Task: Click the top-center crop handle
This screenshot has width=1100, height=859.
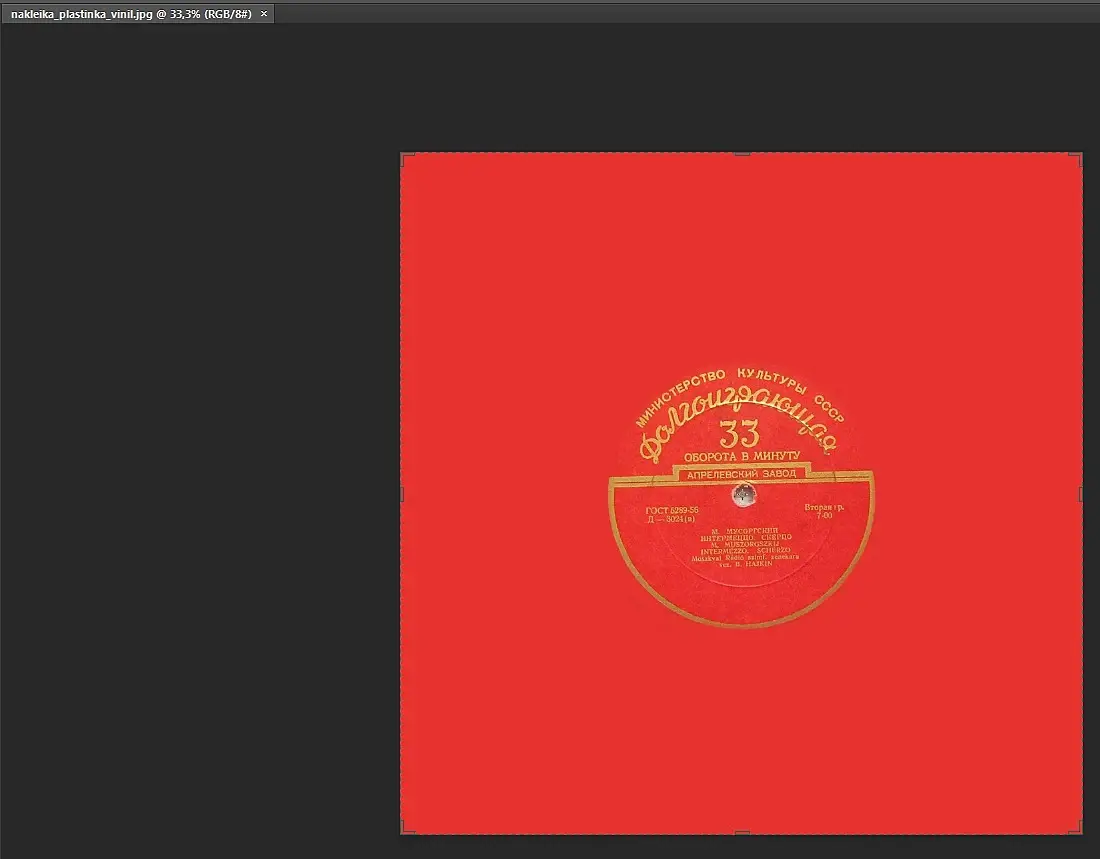Action: tap(742, 154)
